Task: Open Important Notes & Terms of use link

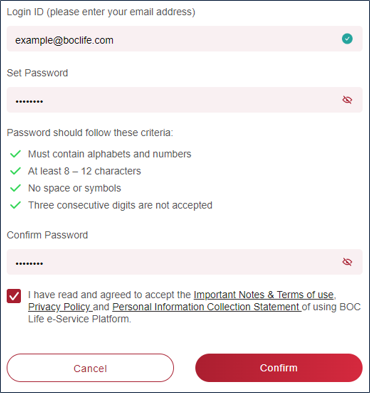Action: tap(264, 295)
